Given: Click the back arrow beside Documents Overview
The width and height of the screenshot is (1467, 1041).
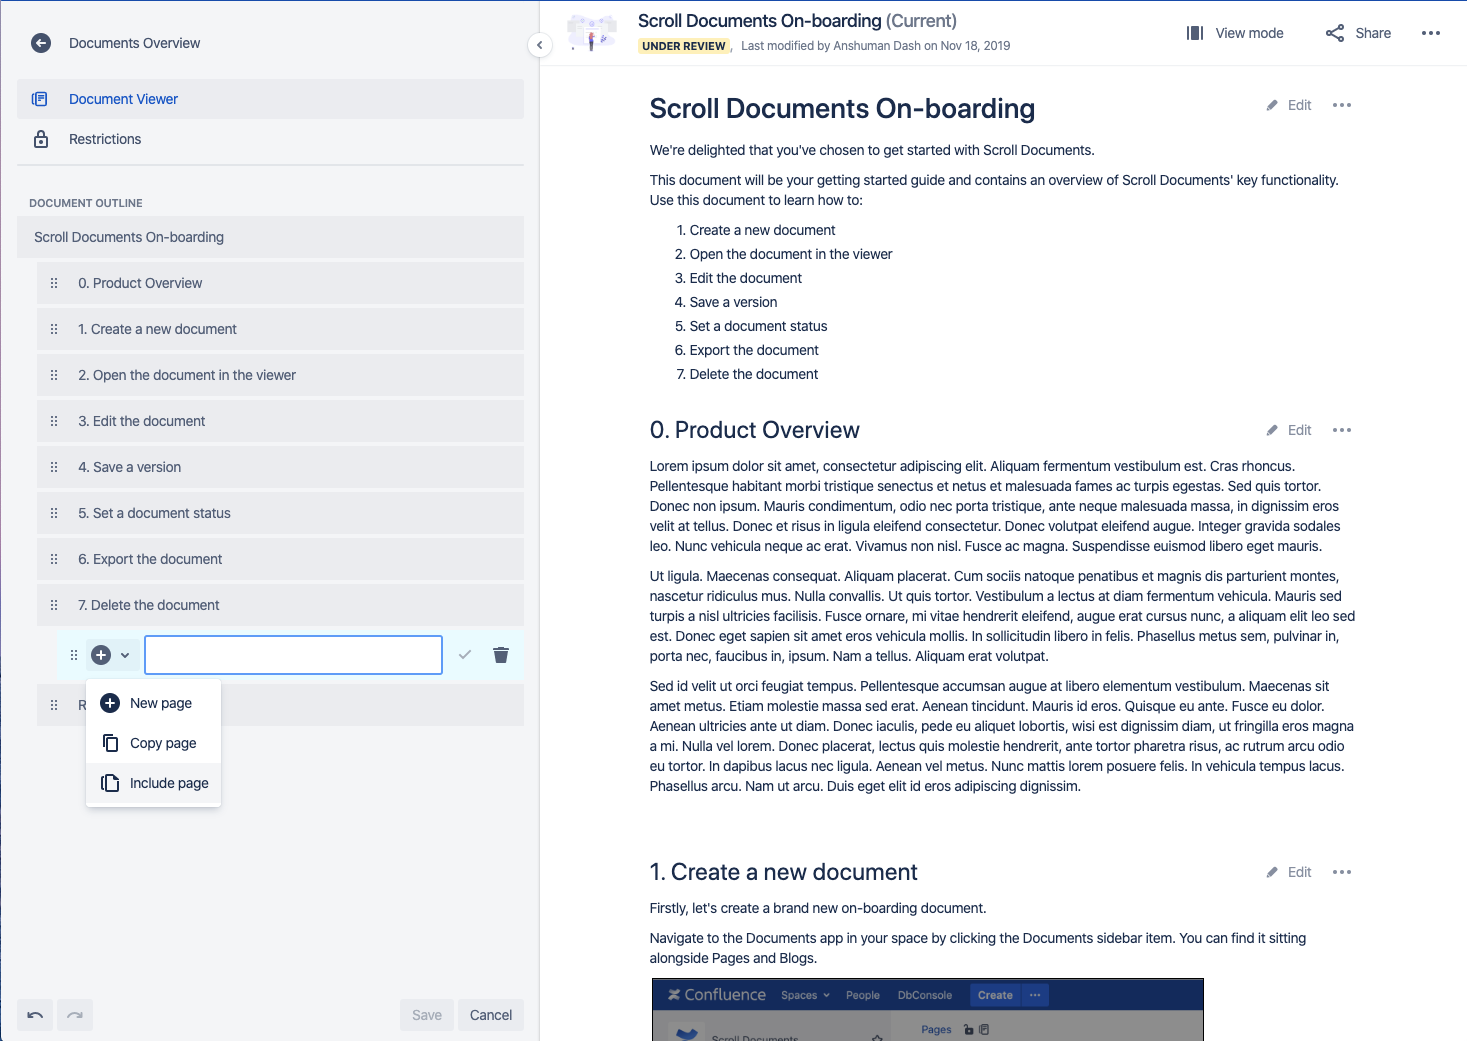Looking at the screenshot, I should pyautogui.click(x=41, y=43).
